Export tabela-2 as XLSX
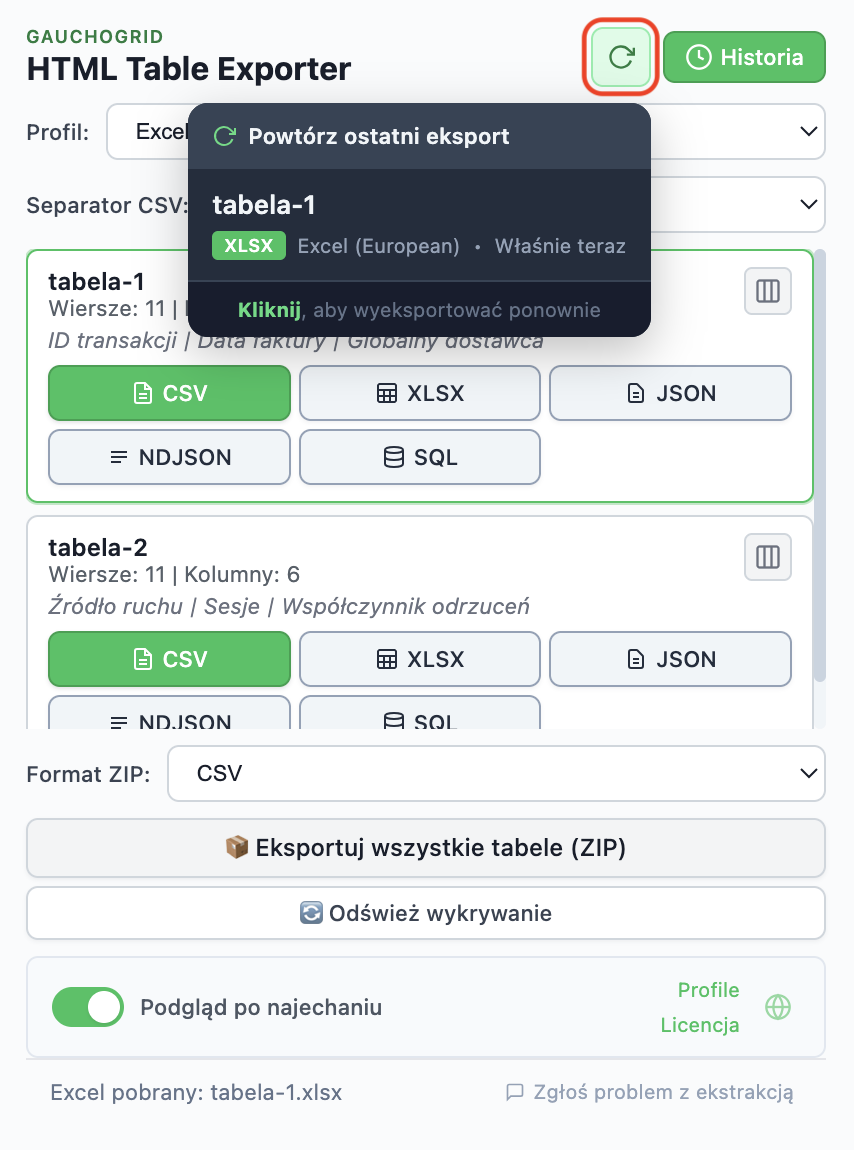Viewport: 854px width, 1150px height. (x=420, y=659)
